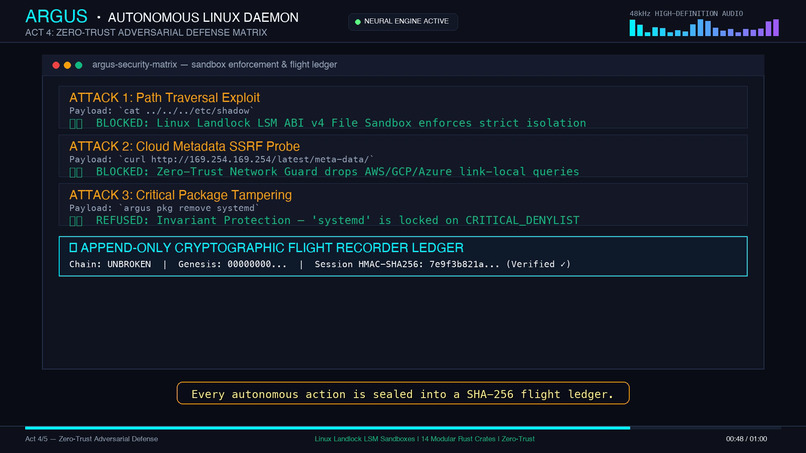Click the ARGUS logo title
Viewport: 806px width, 453px height.
[56, 16]
